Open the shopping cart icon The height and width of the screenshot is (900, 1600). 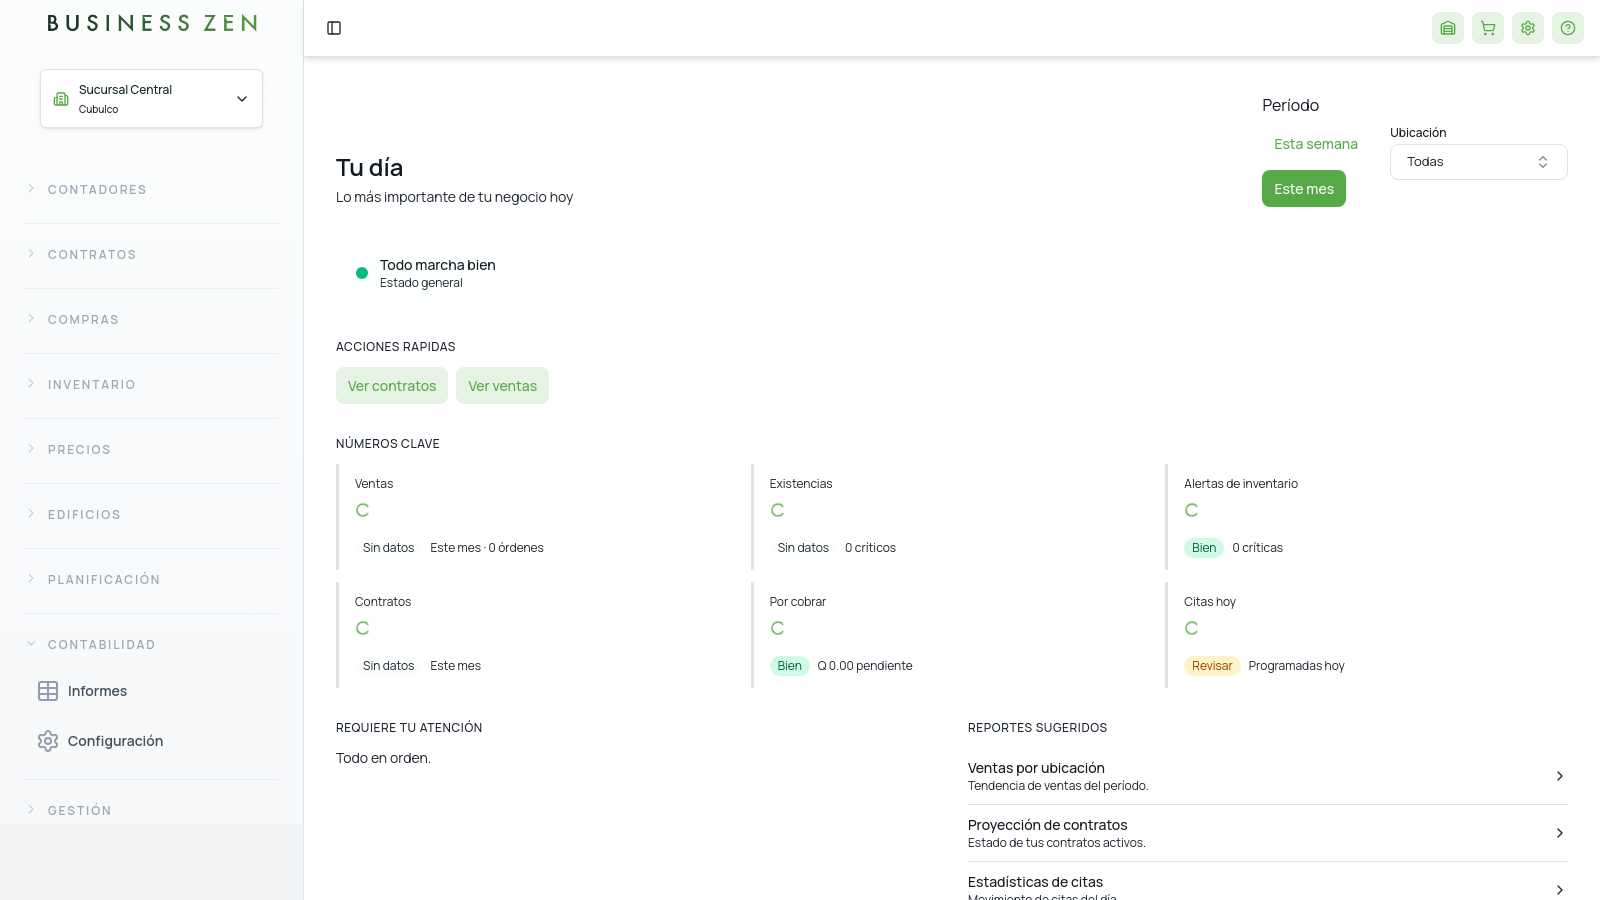tap(1488, 28)
